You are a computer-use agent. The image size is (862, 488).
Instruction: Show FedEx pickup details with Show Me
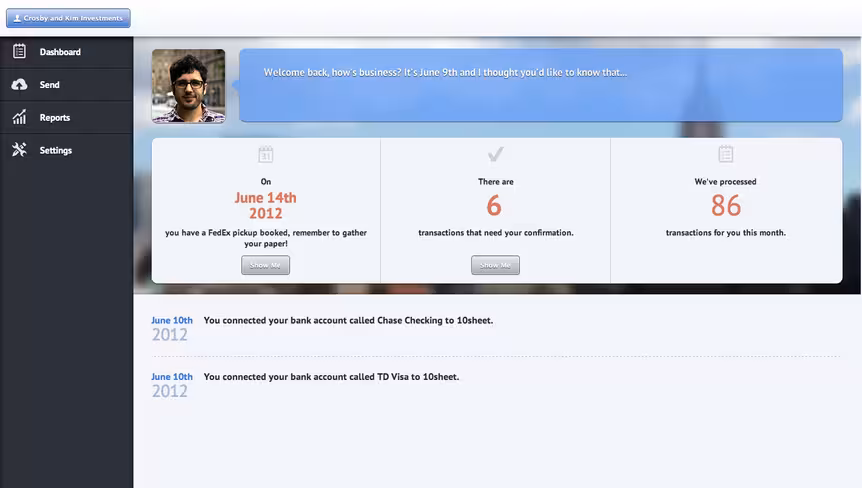266,265
